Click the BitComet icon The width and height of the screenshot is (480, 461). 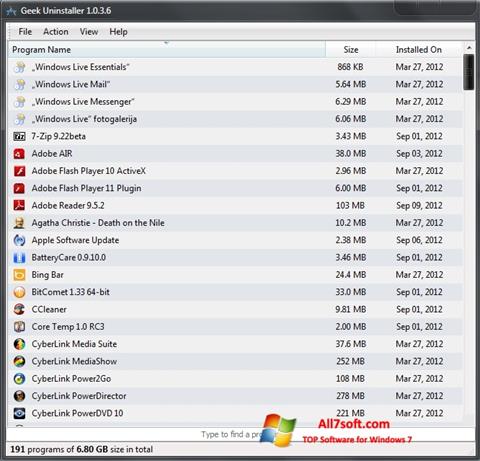tap(19, 292)
